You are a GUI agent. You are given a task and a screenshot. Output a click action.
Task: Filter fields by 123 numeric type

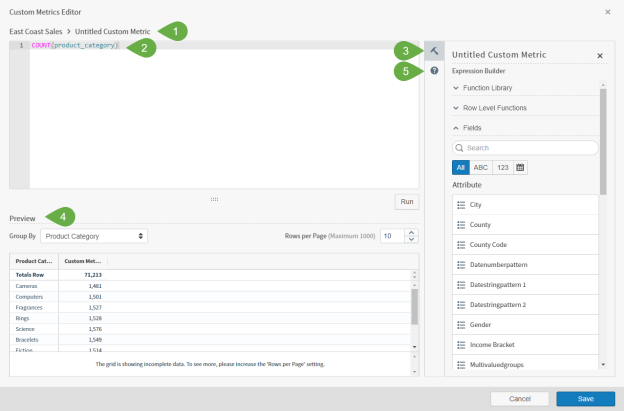coord(502,168)
